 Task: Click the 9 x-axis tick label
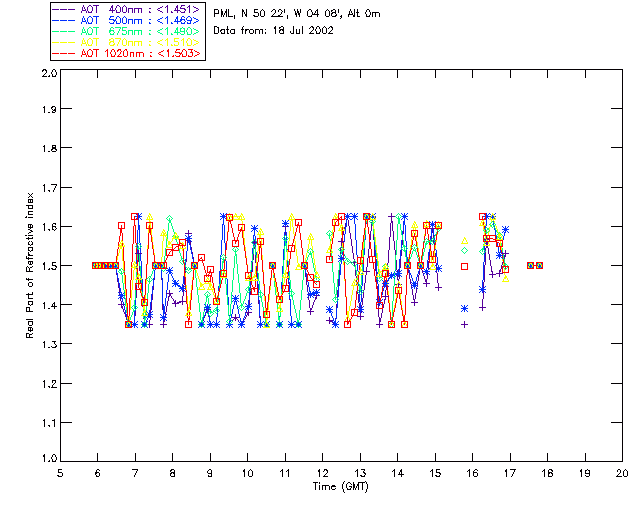coord(210,473)
